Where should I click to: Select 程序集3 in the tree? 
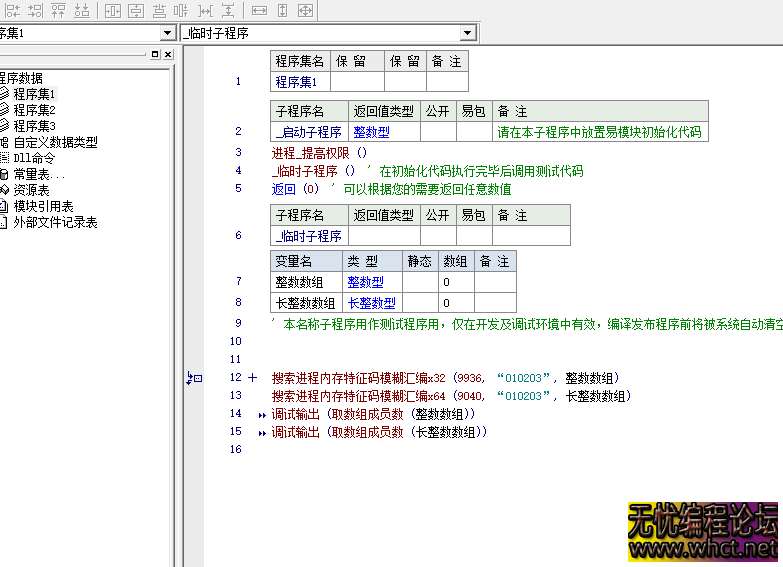click(34, 126)
